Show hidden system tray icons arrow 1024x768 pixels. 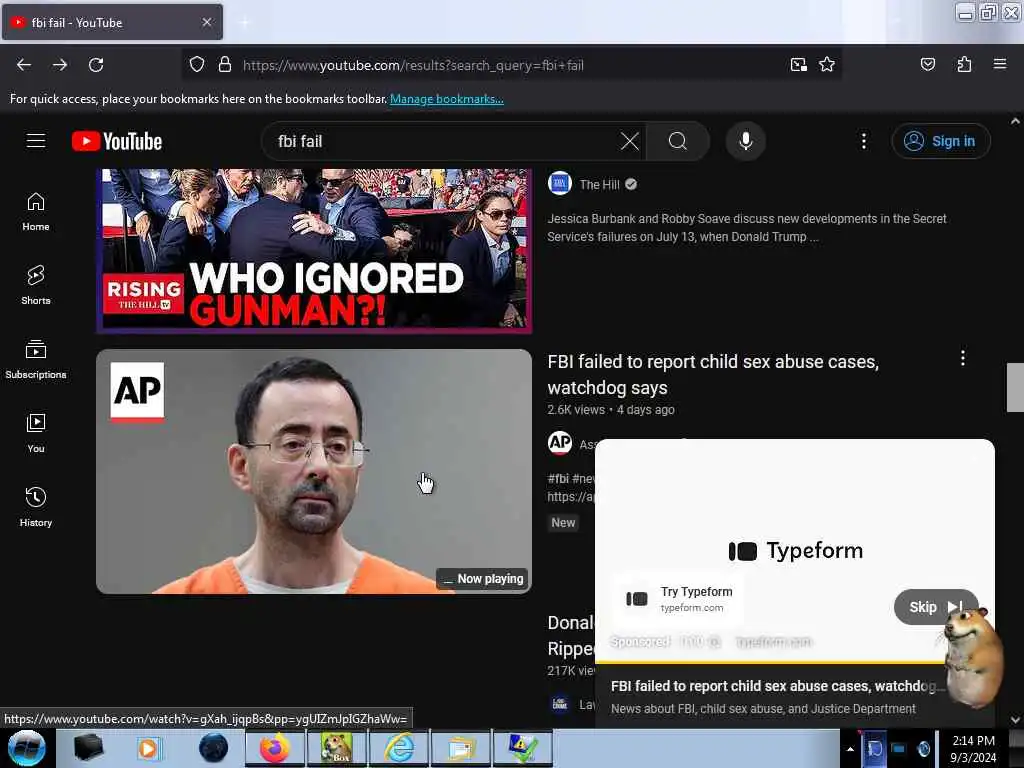pos(850,749)
